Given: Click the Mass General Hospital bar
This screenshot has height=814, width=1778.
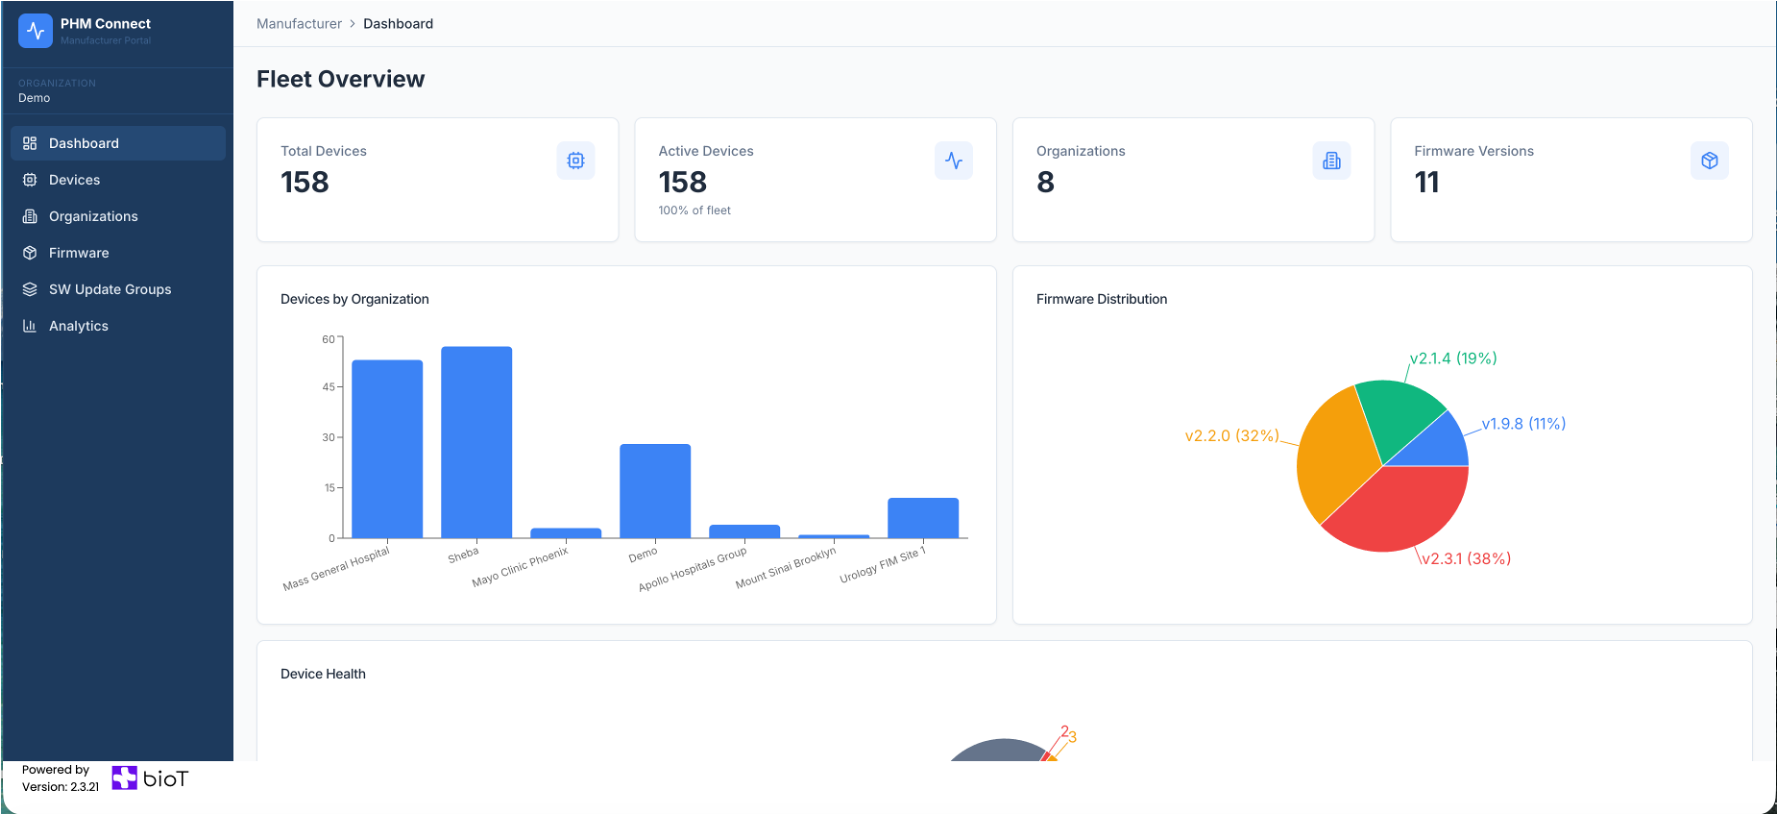Looking at the screenshot, I should (x=387, y=449).
